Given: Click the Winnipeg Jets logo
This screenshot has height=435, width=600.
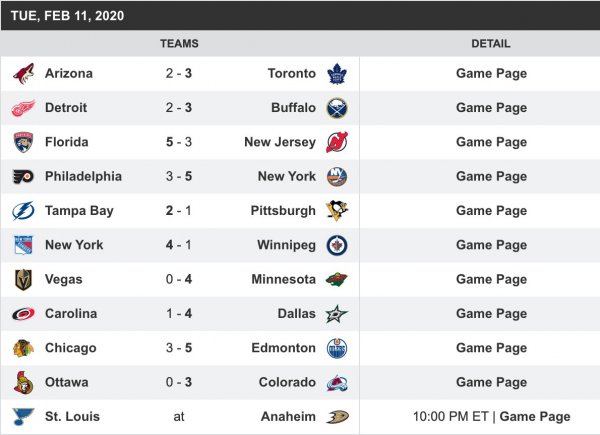Looking at the screenshot, I should [337, 245].
